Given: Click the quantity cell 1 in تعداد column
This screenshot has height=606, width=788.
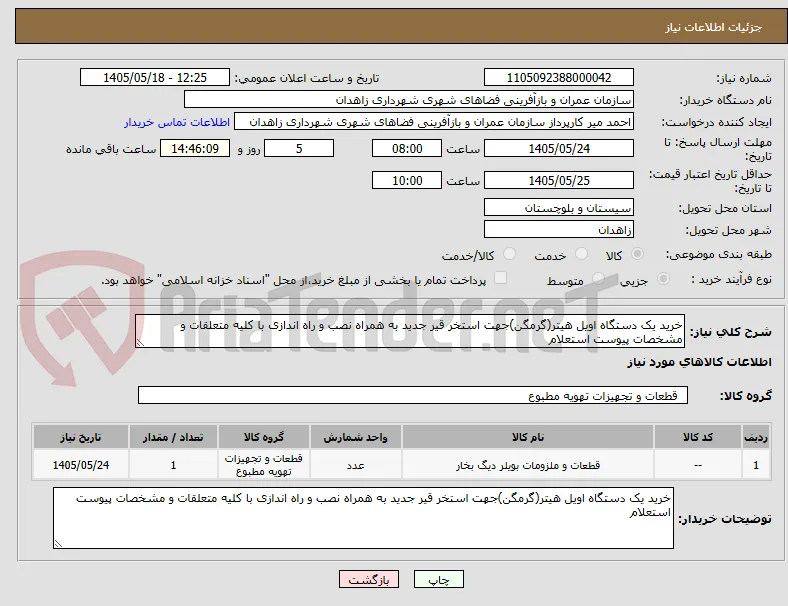Looking at the screenshot, I should [173, 465].
